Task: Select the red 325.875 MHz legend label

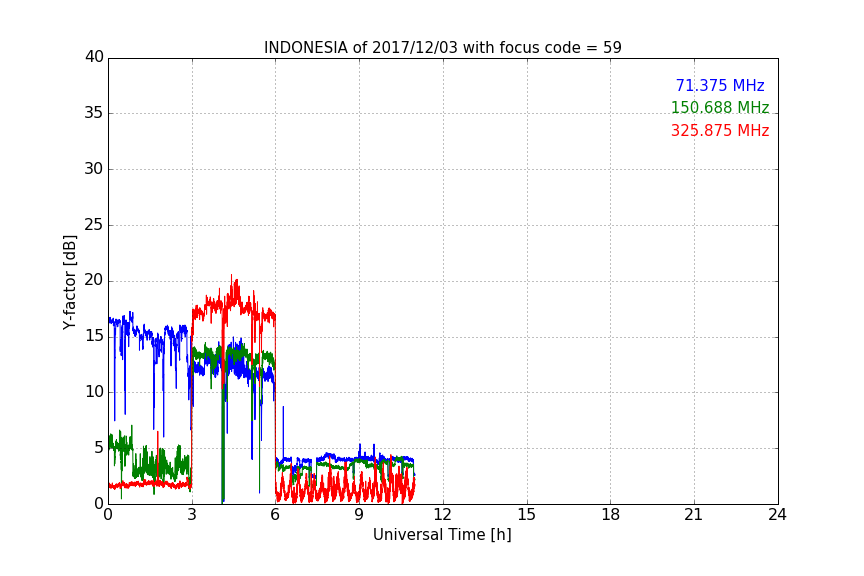Action: coord(720,131)
